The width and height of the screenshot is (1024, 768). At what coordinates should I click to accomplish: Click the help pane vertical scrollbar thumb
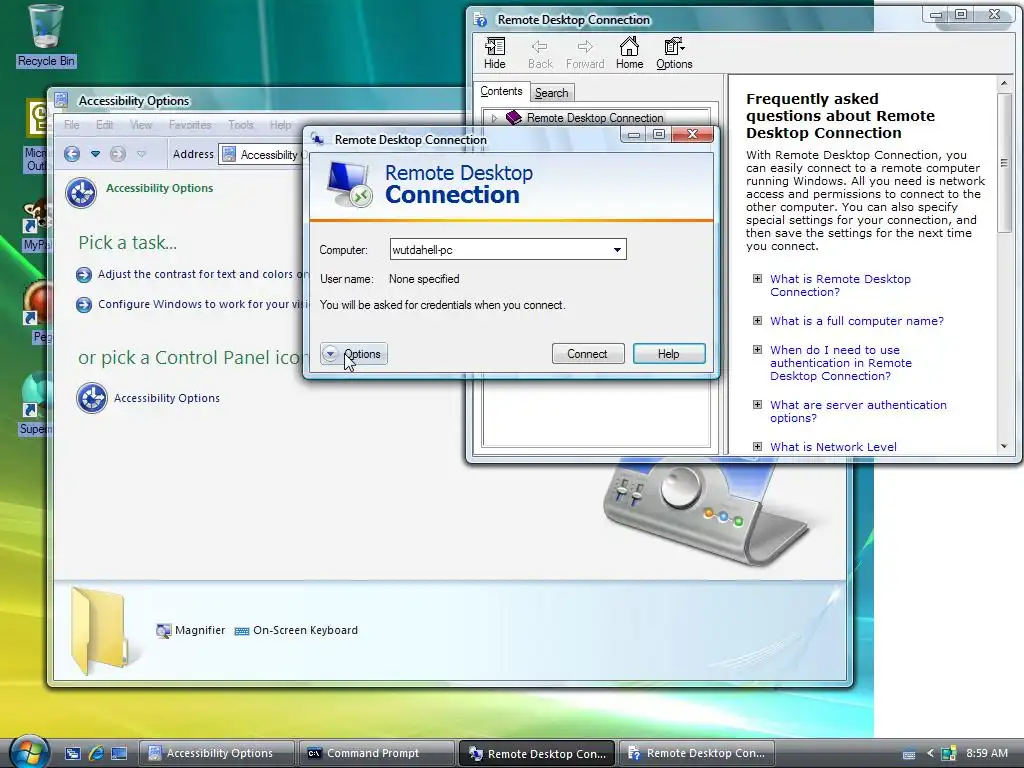1004,163
